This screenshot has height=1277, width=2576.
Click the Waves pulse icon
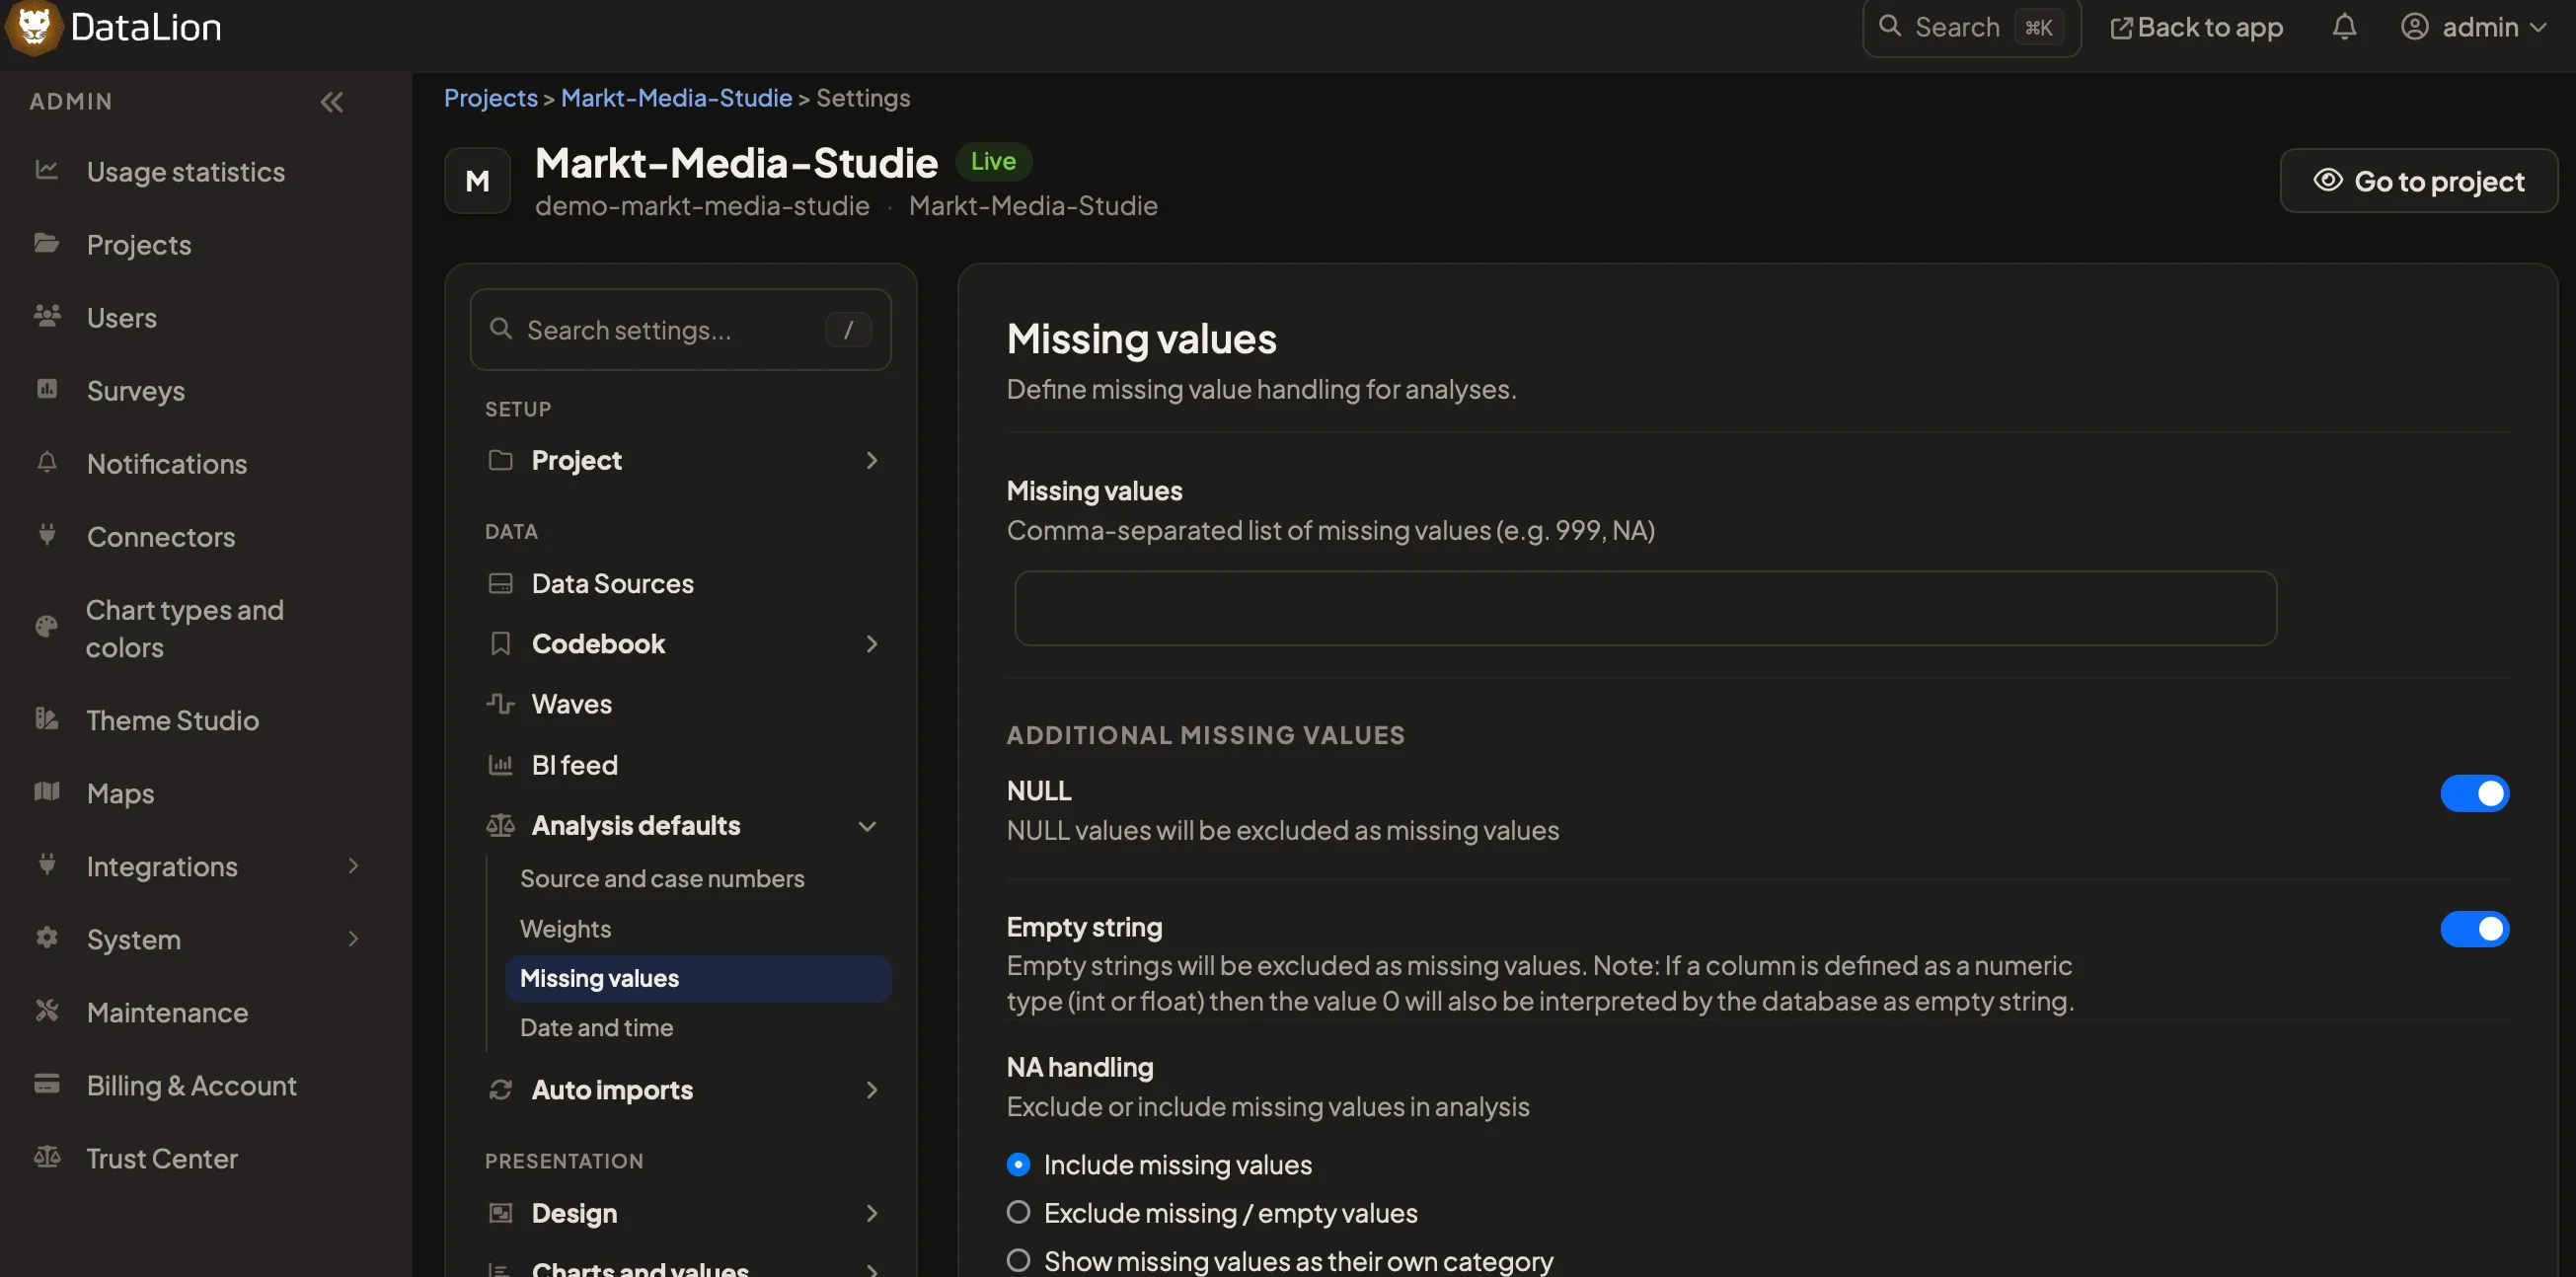click(500, 704)
